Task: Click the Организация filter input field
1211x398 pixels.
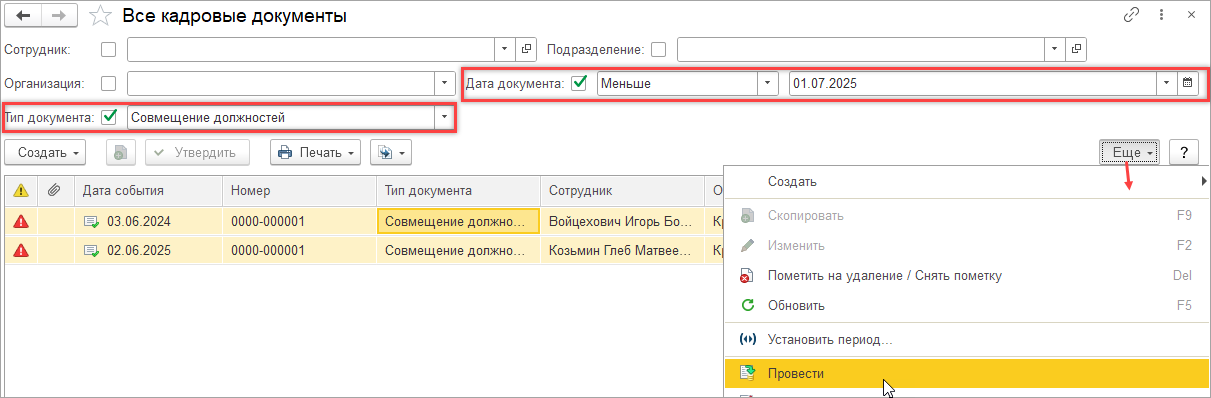Action: tap(281, 83)
